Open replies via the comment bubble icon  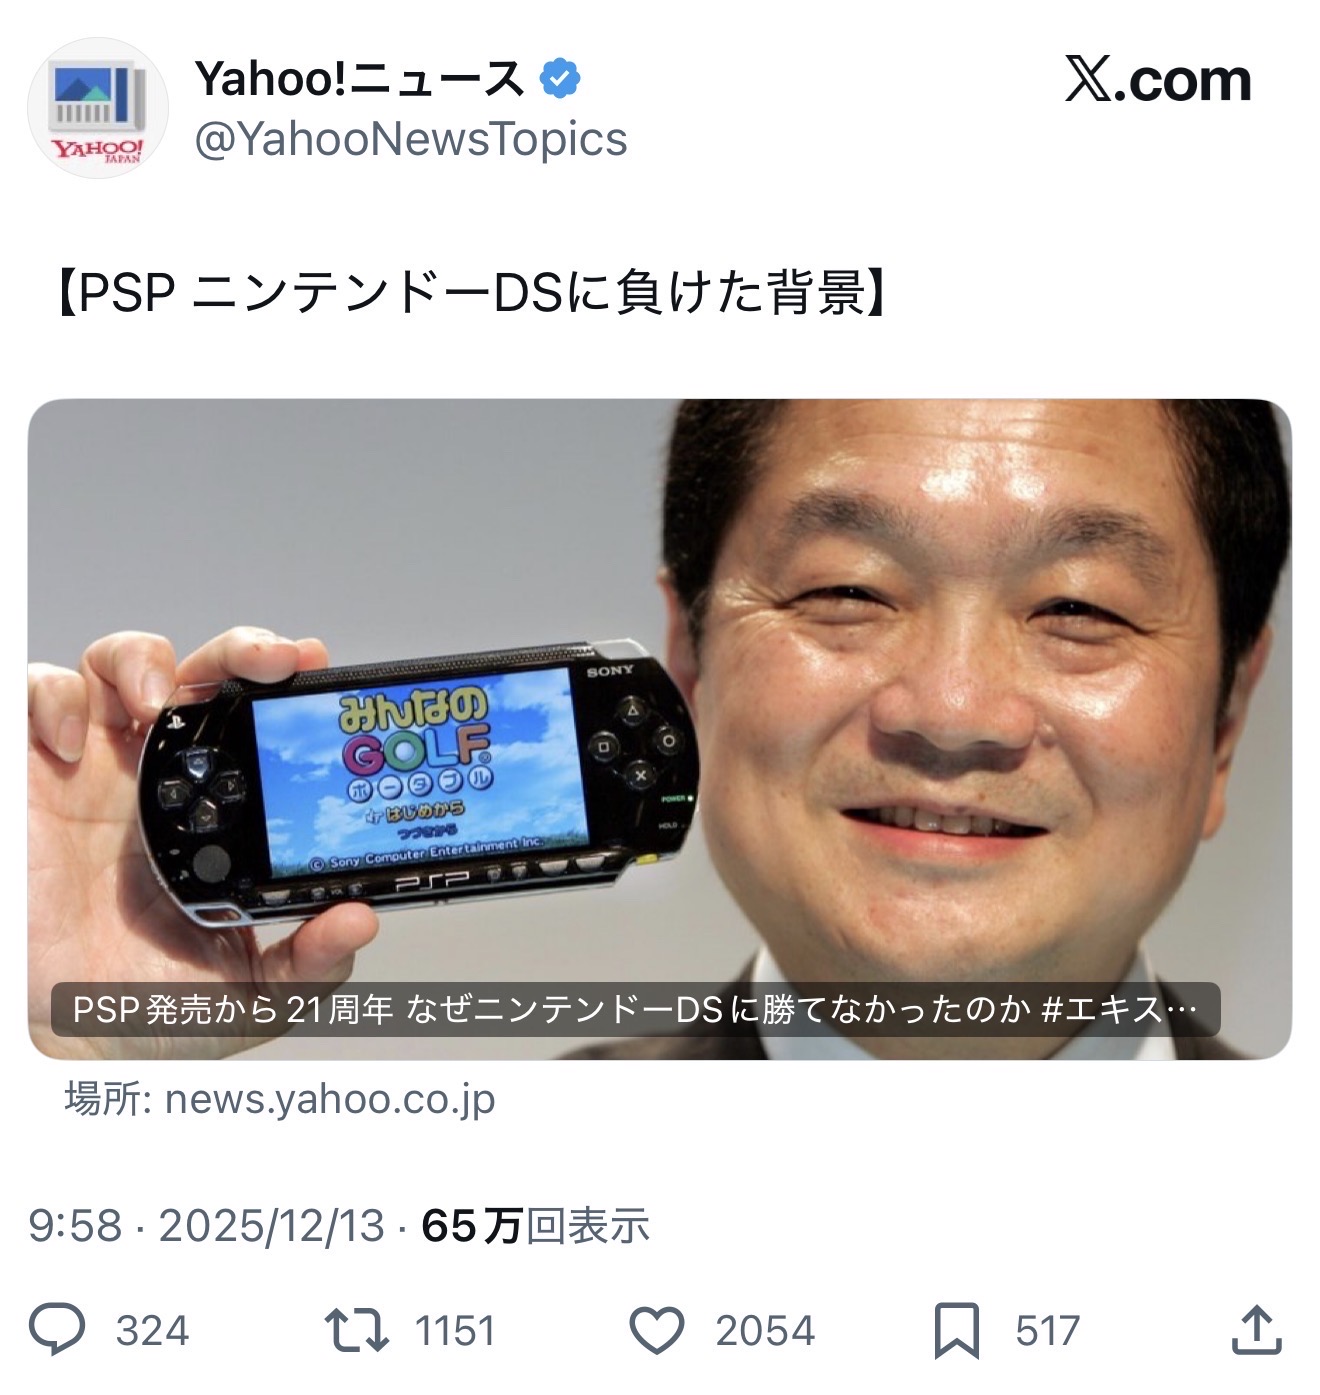point(57,1330)
